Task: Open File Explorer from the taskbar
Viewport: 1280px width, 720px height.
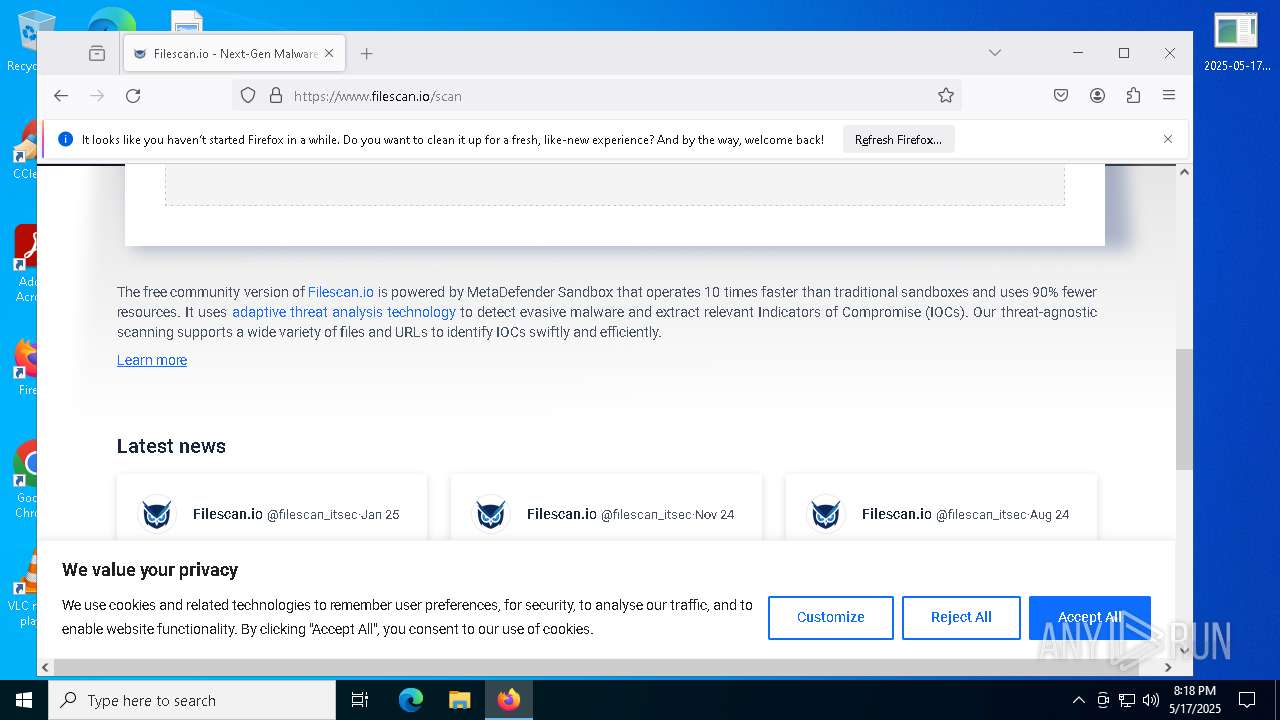Action: click(x=459, y=700)
